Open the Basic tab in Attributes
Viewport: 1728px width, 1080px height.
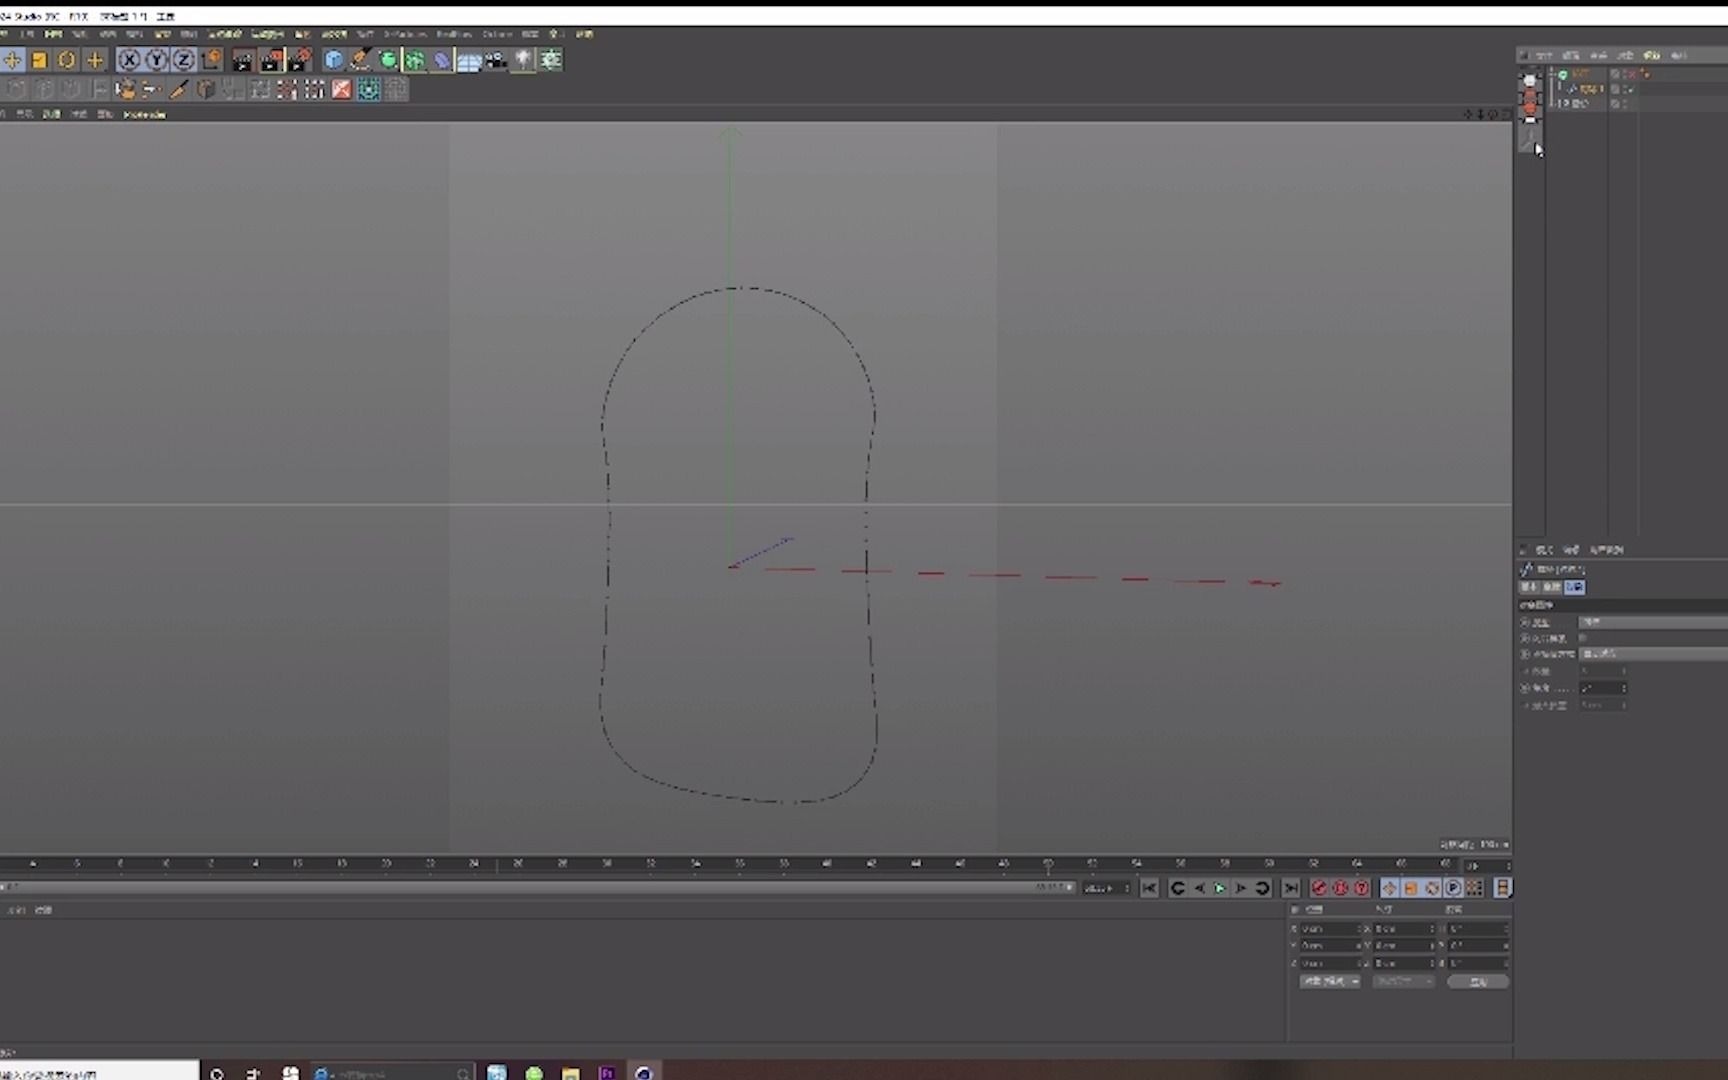(x=1529, y=587)
